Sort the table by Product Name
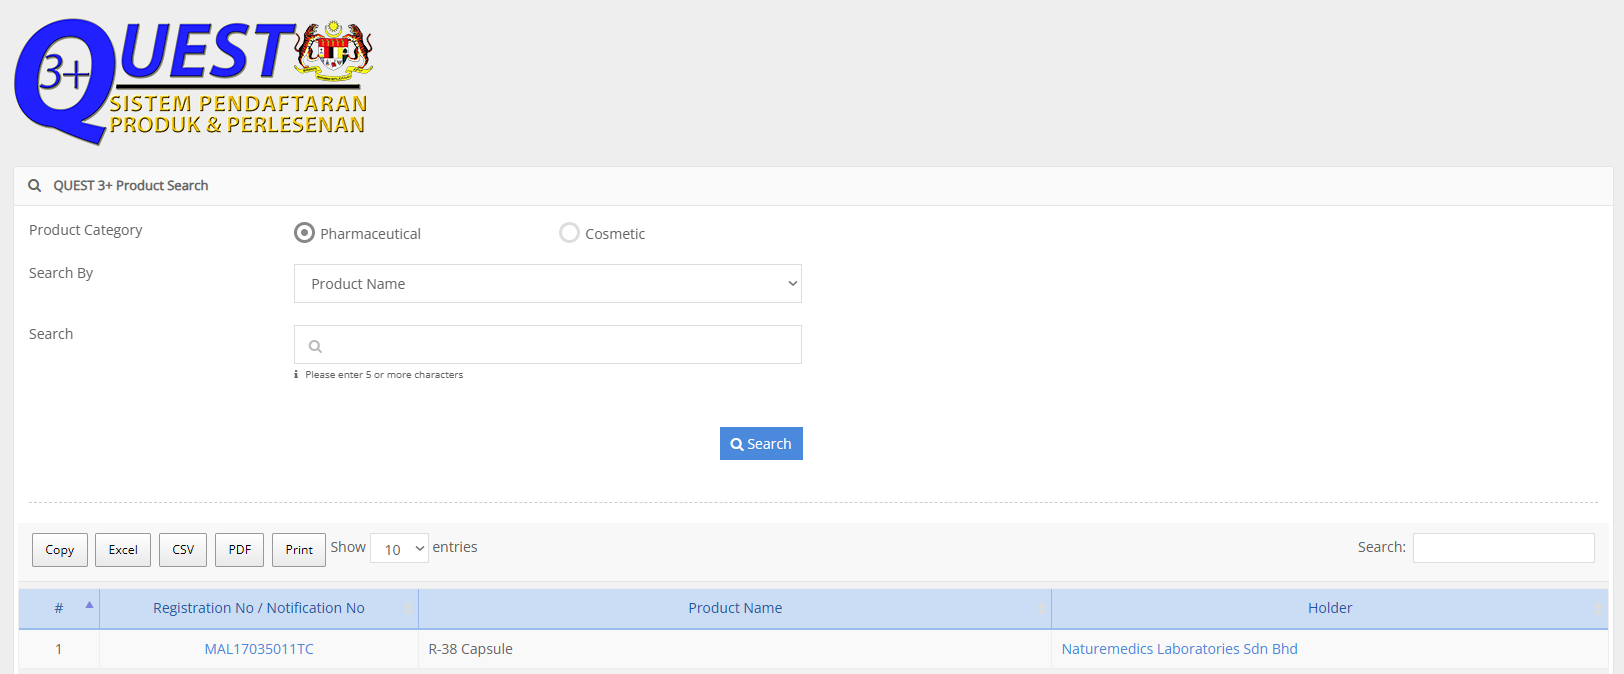 point(735,608)
